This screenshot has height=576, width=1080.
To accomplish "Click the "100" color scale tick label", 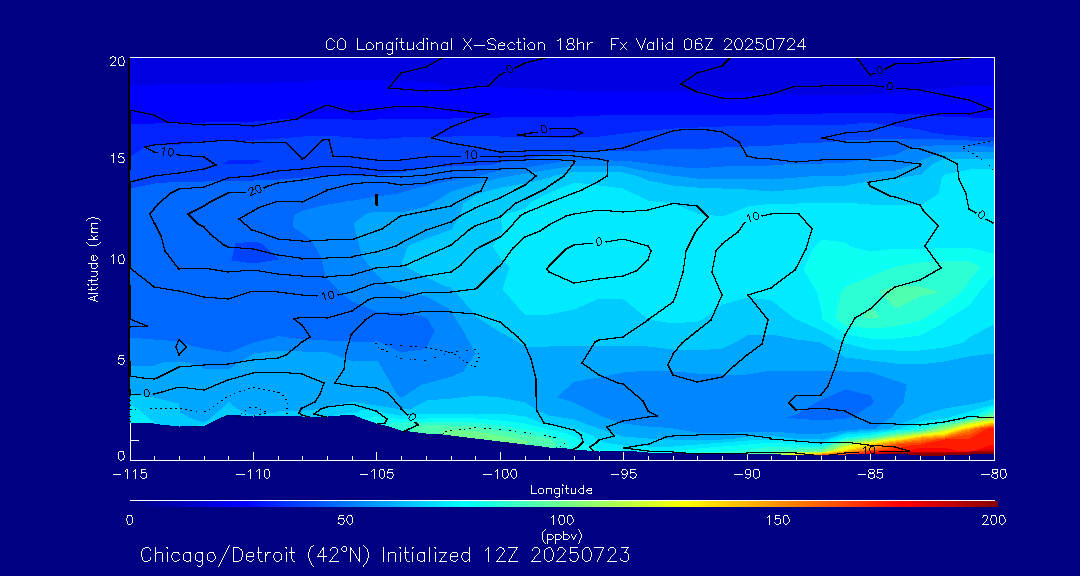I will pos(561,520).
